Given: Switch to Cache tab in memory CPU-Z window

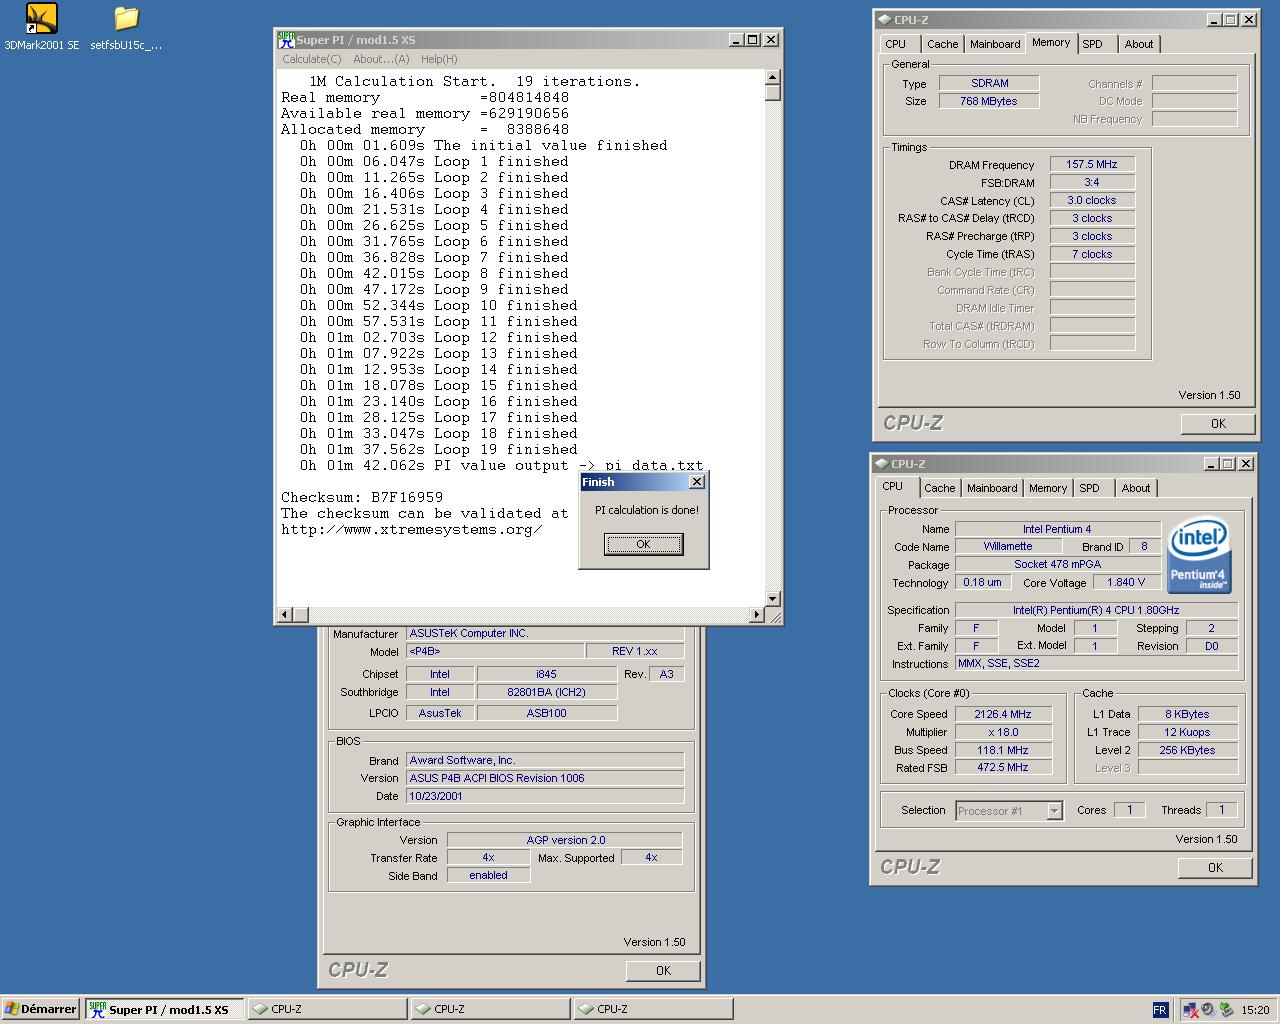Looking at the screenshot, I should 942,44.
